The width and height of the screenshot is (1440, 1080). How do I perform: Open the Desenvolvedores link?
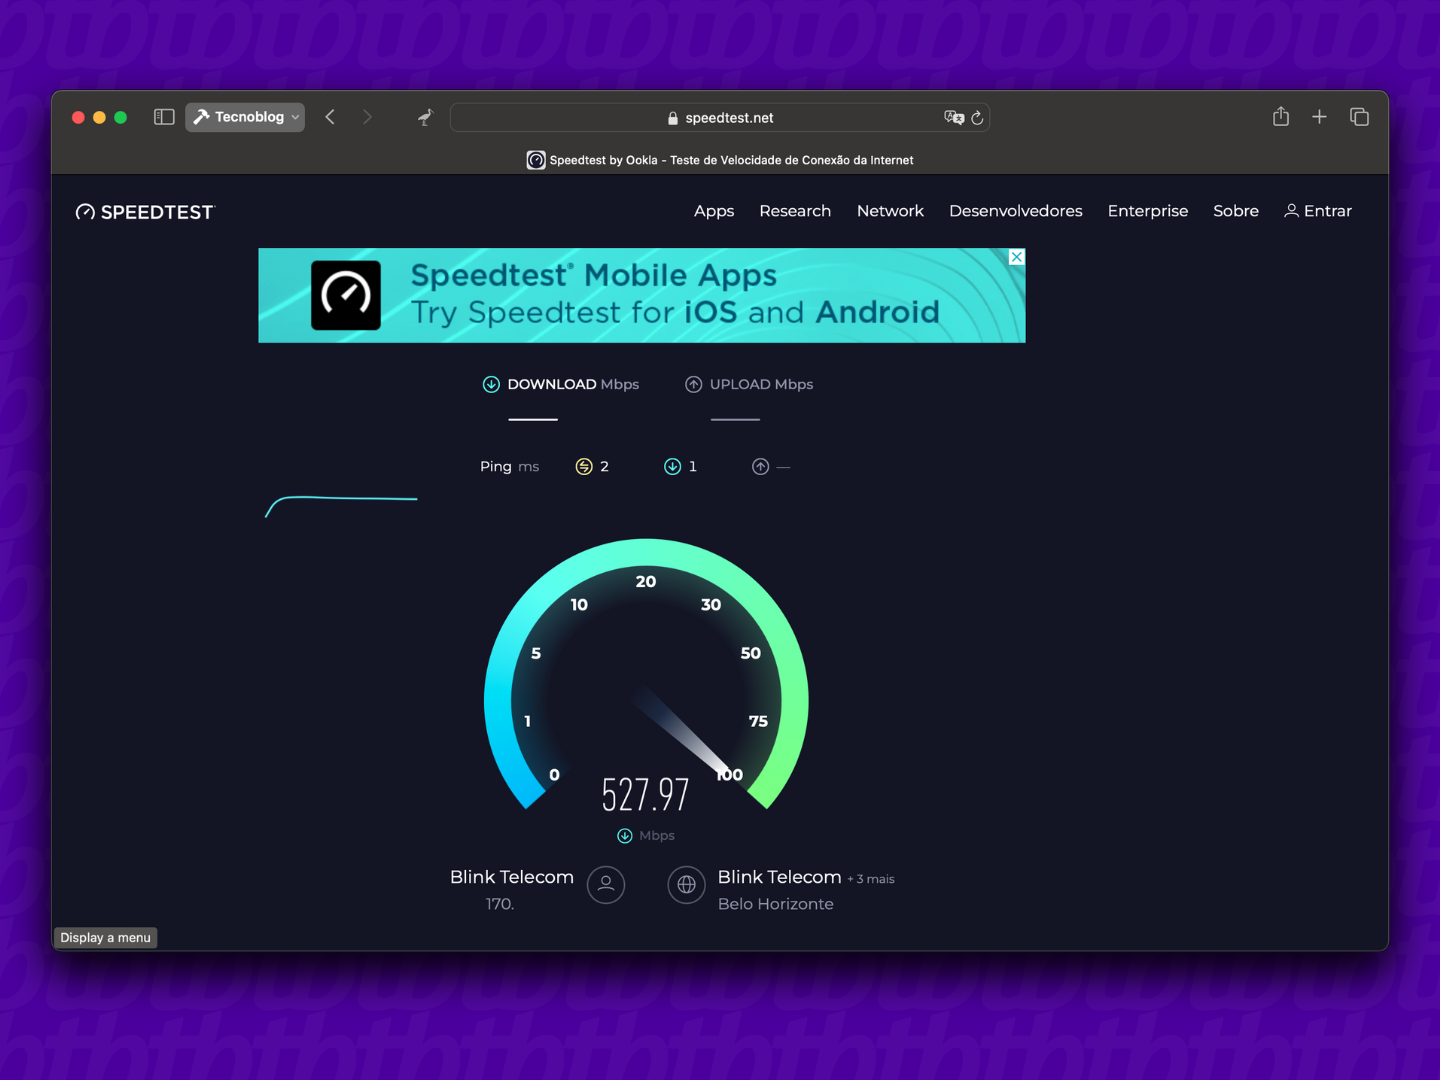(x=1015, y=211)
